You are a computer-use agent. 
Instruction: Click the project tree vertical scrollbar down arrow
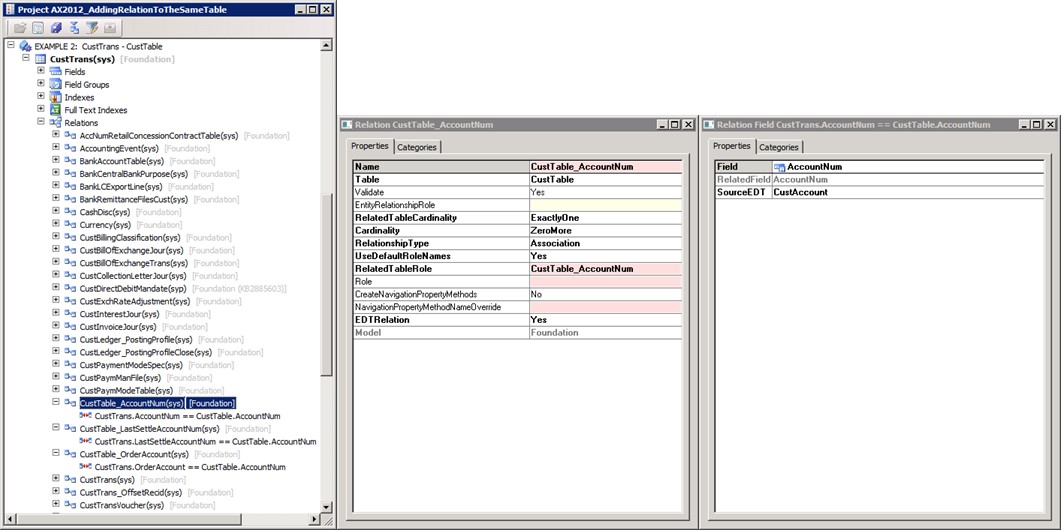tap(326, 507)
